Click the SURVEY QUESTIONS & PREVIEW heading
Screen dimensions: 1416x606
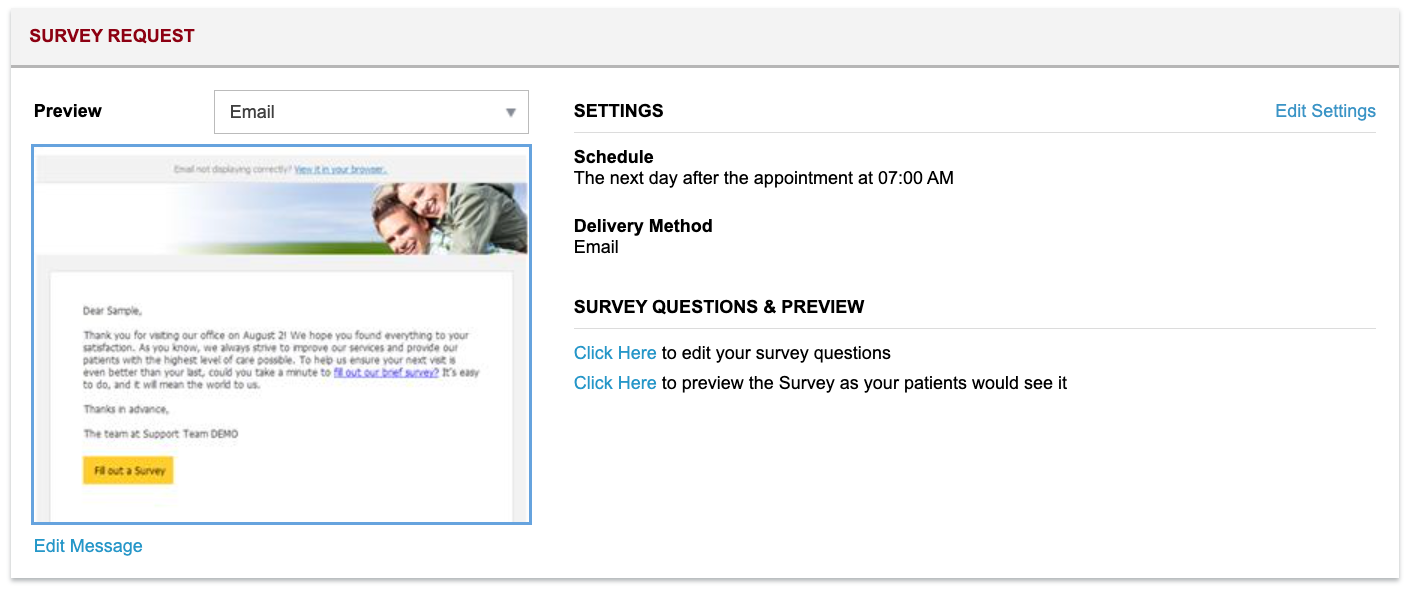[718, 307]
